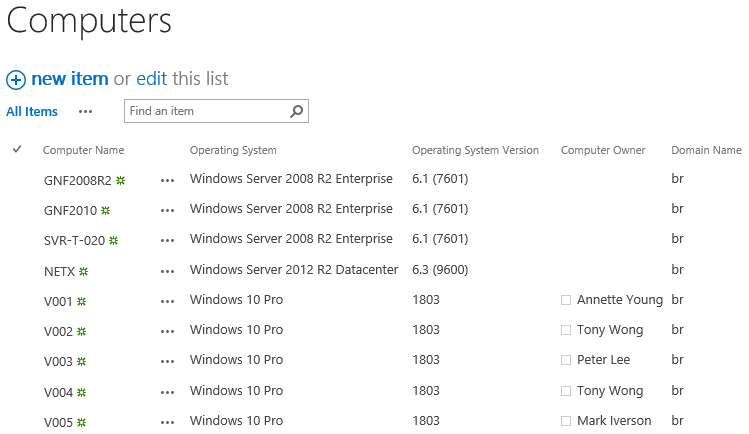
Task: Click the plus icon beside new item
Action: tap(16, 79)
